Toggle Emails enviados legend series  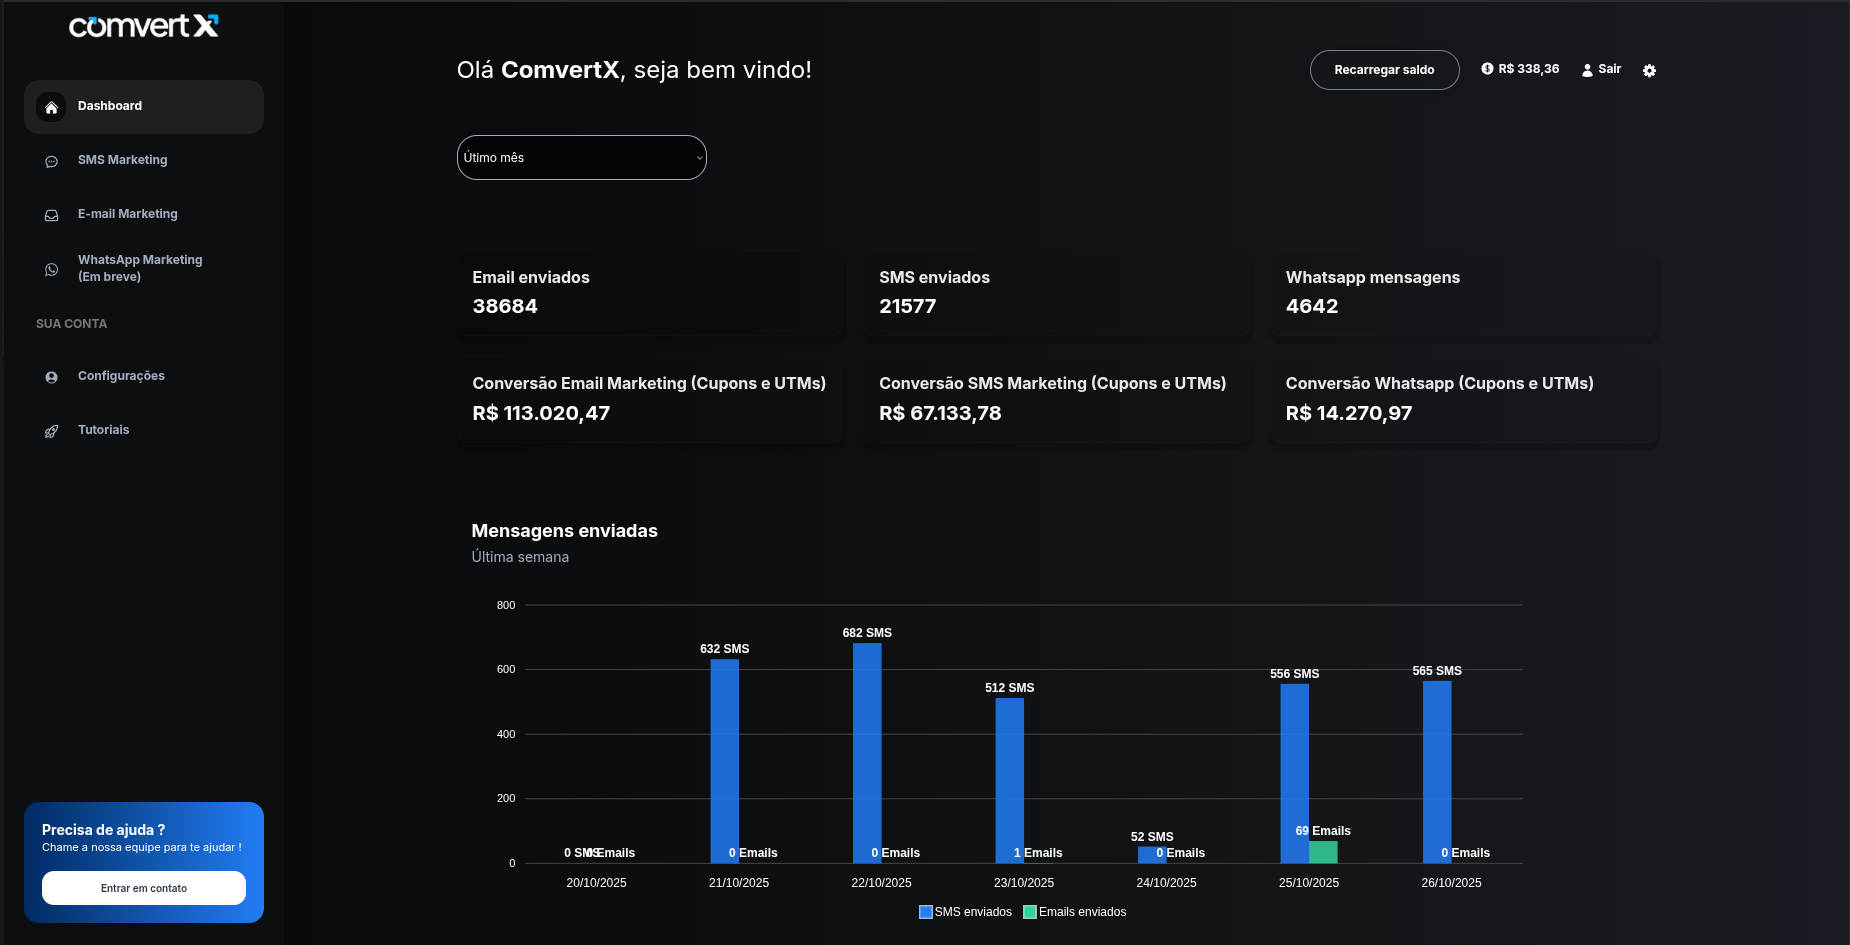tap(1075, 912)
